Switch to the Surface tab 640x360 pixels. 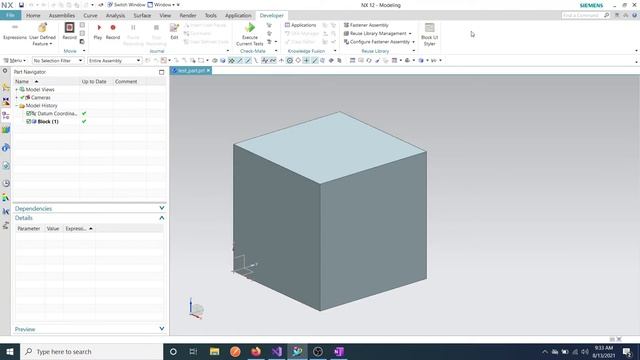coord(142,16)
